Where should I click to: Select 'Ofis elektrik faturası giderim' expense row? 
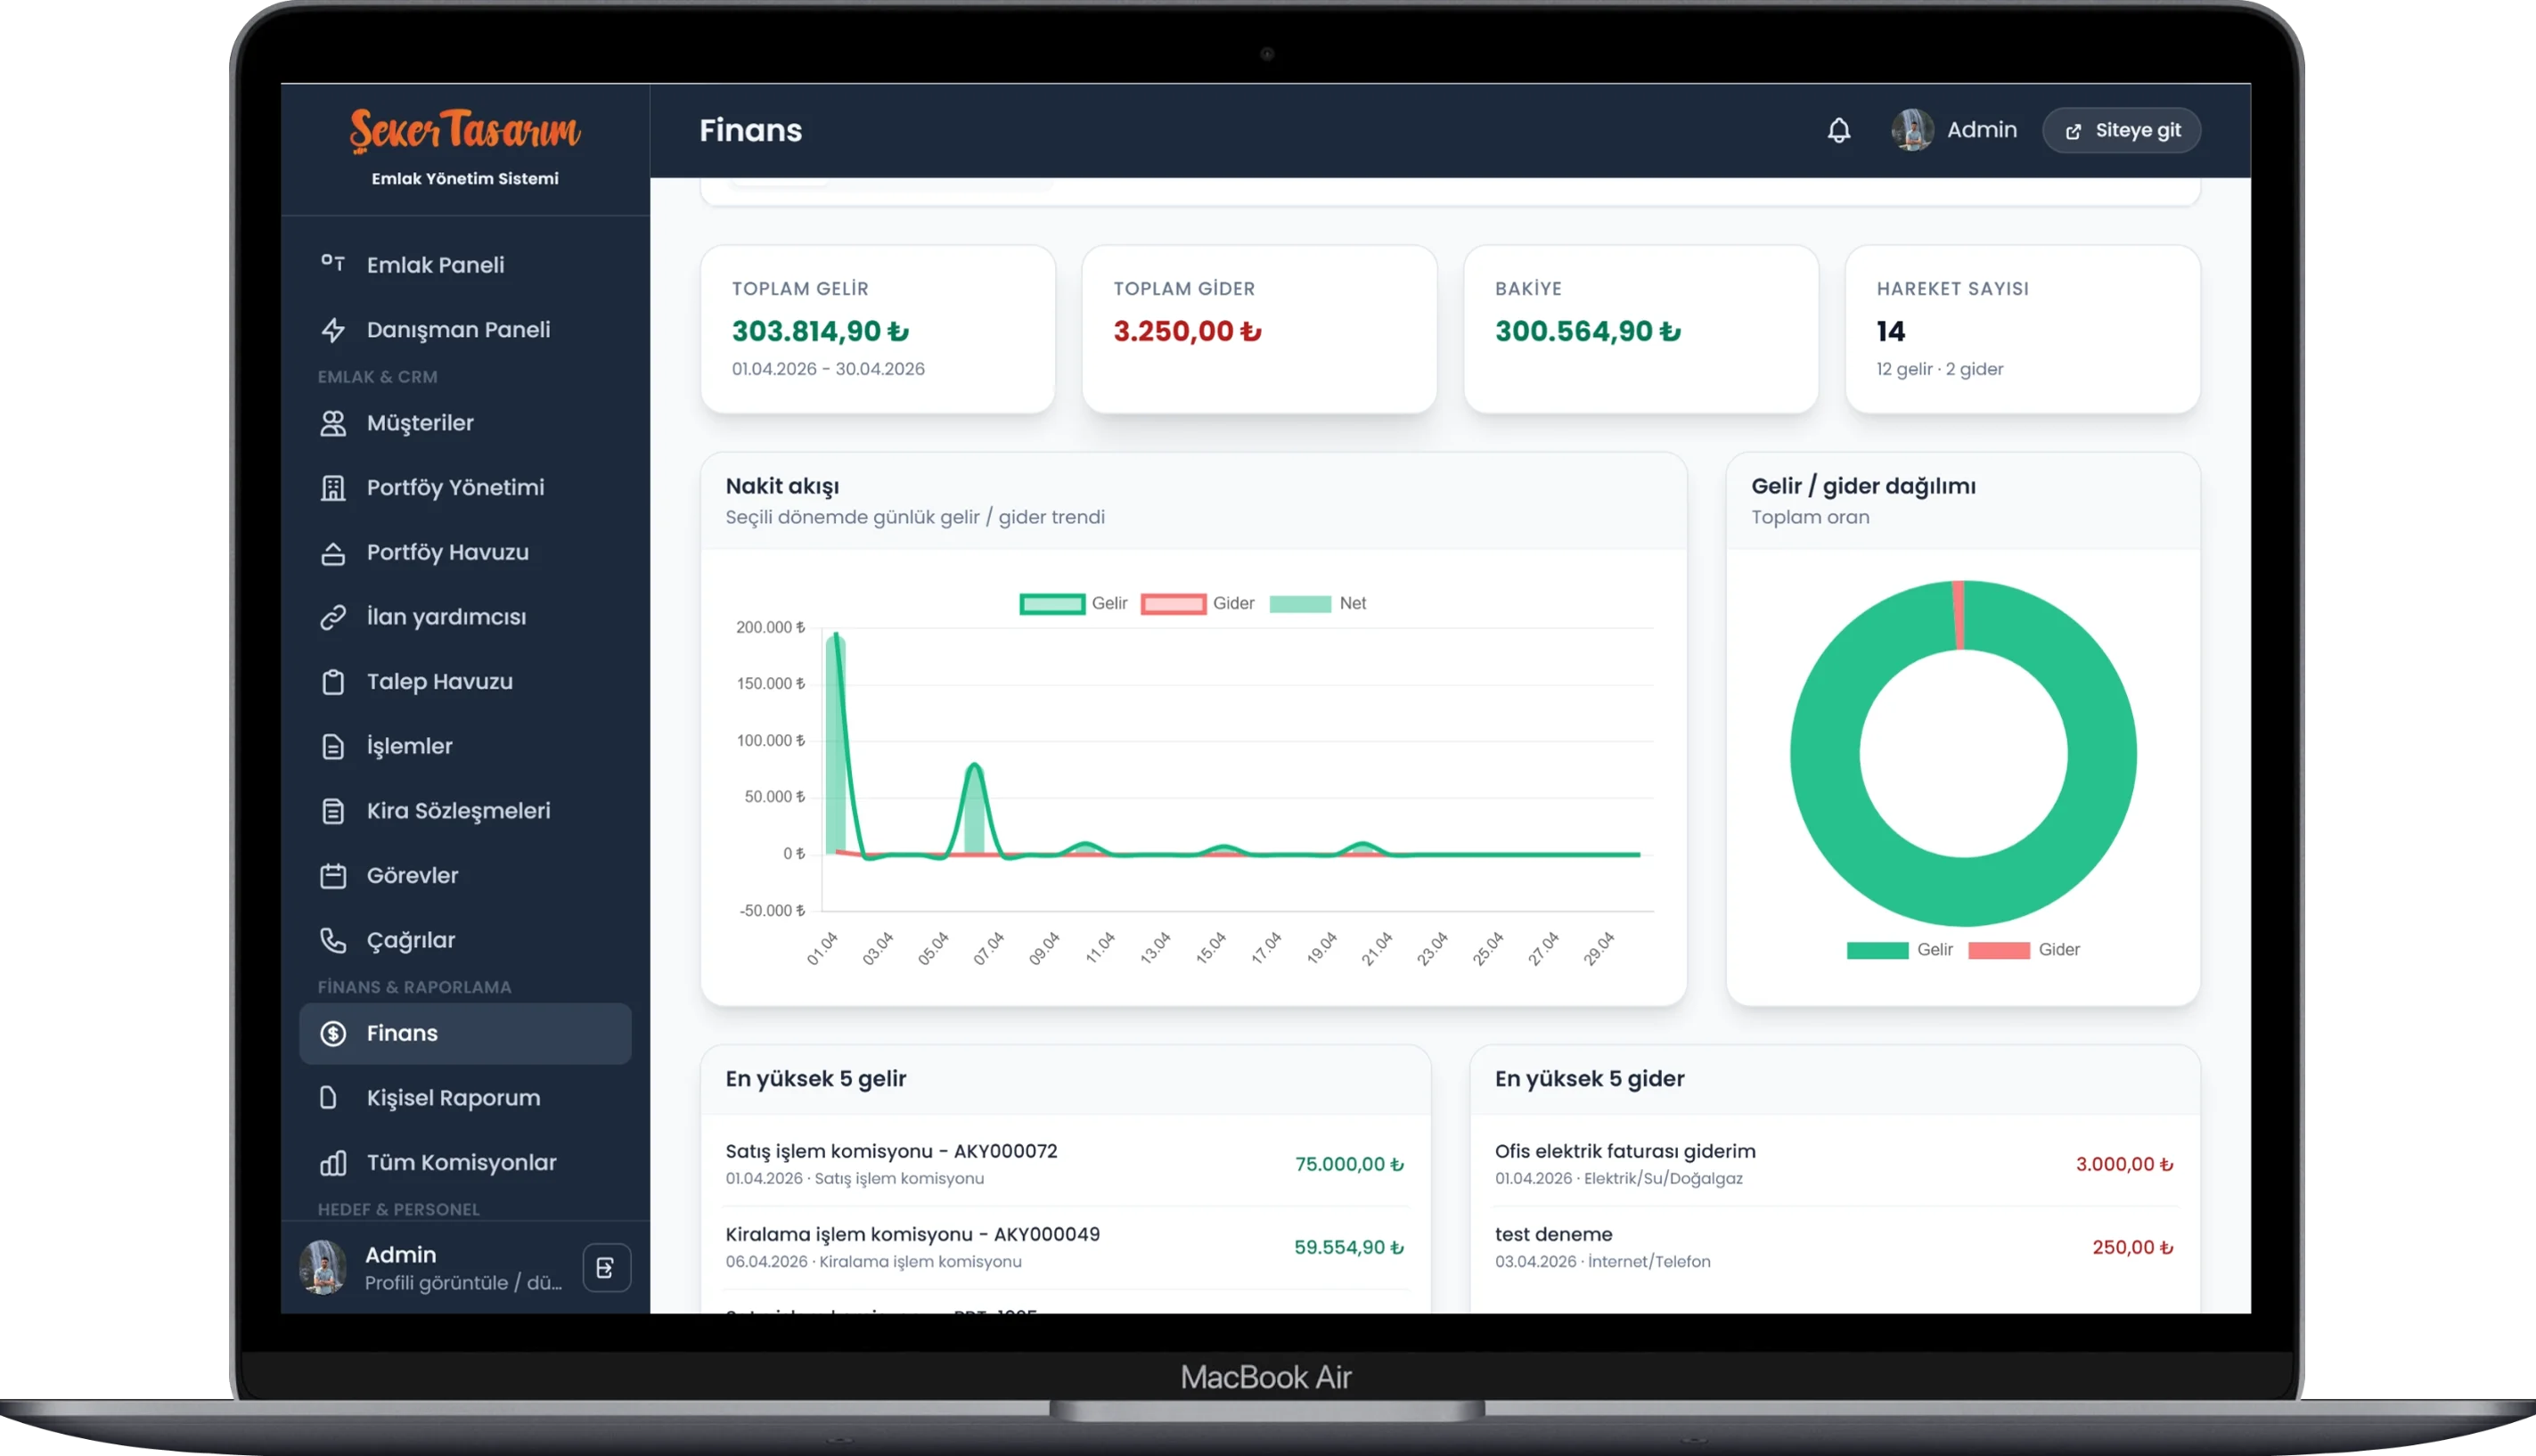[x=1834, y=1164]
